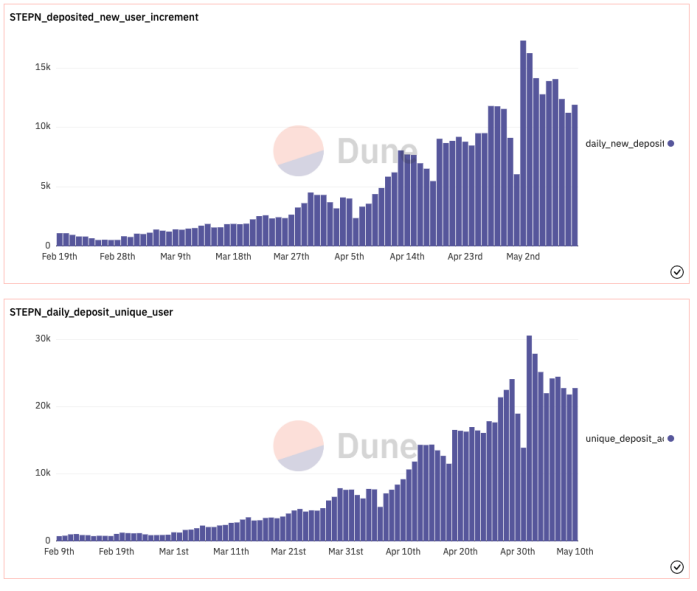Viewport: 697px width, 591px height.
Task: Click the 'Mar 18th' axis label
Action: 233,257
